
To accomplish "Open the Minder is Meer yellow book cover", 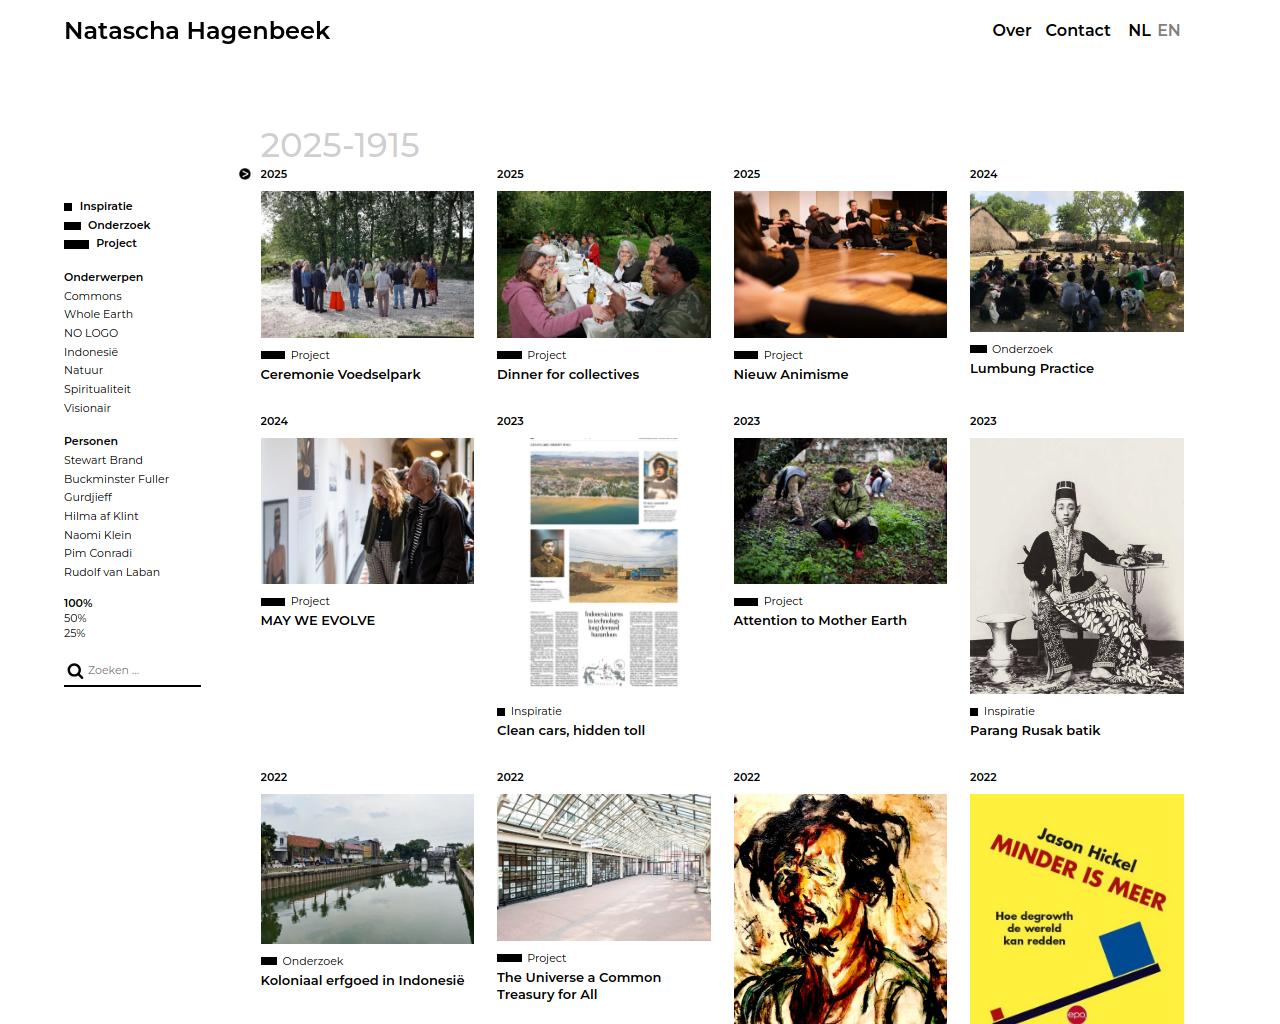I will click(x=1076, y=908).
